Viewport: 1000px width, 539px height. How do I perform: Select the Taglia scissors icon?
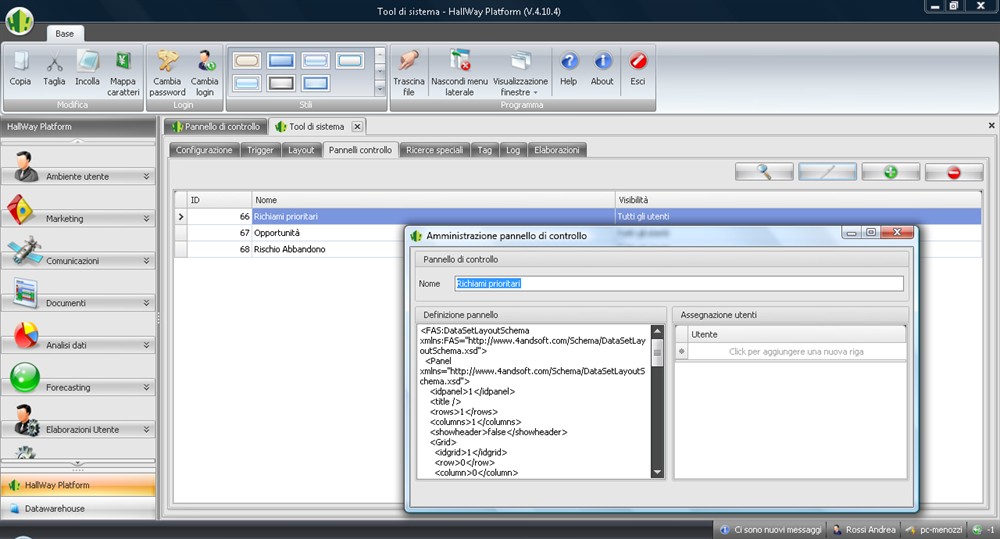coord(54,63)
